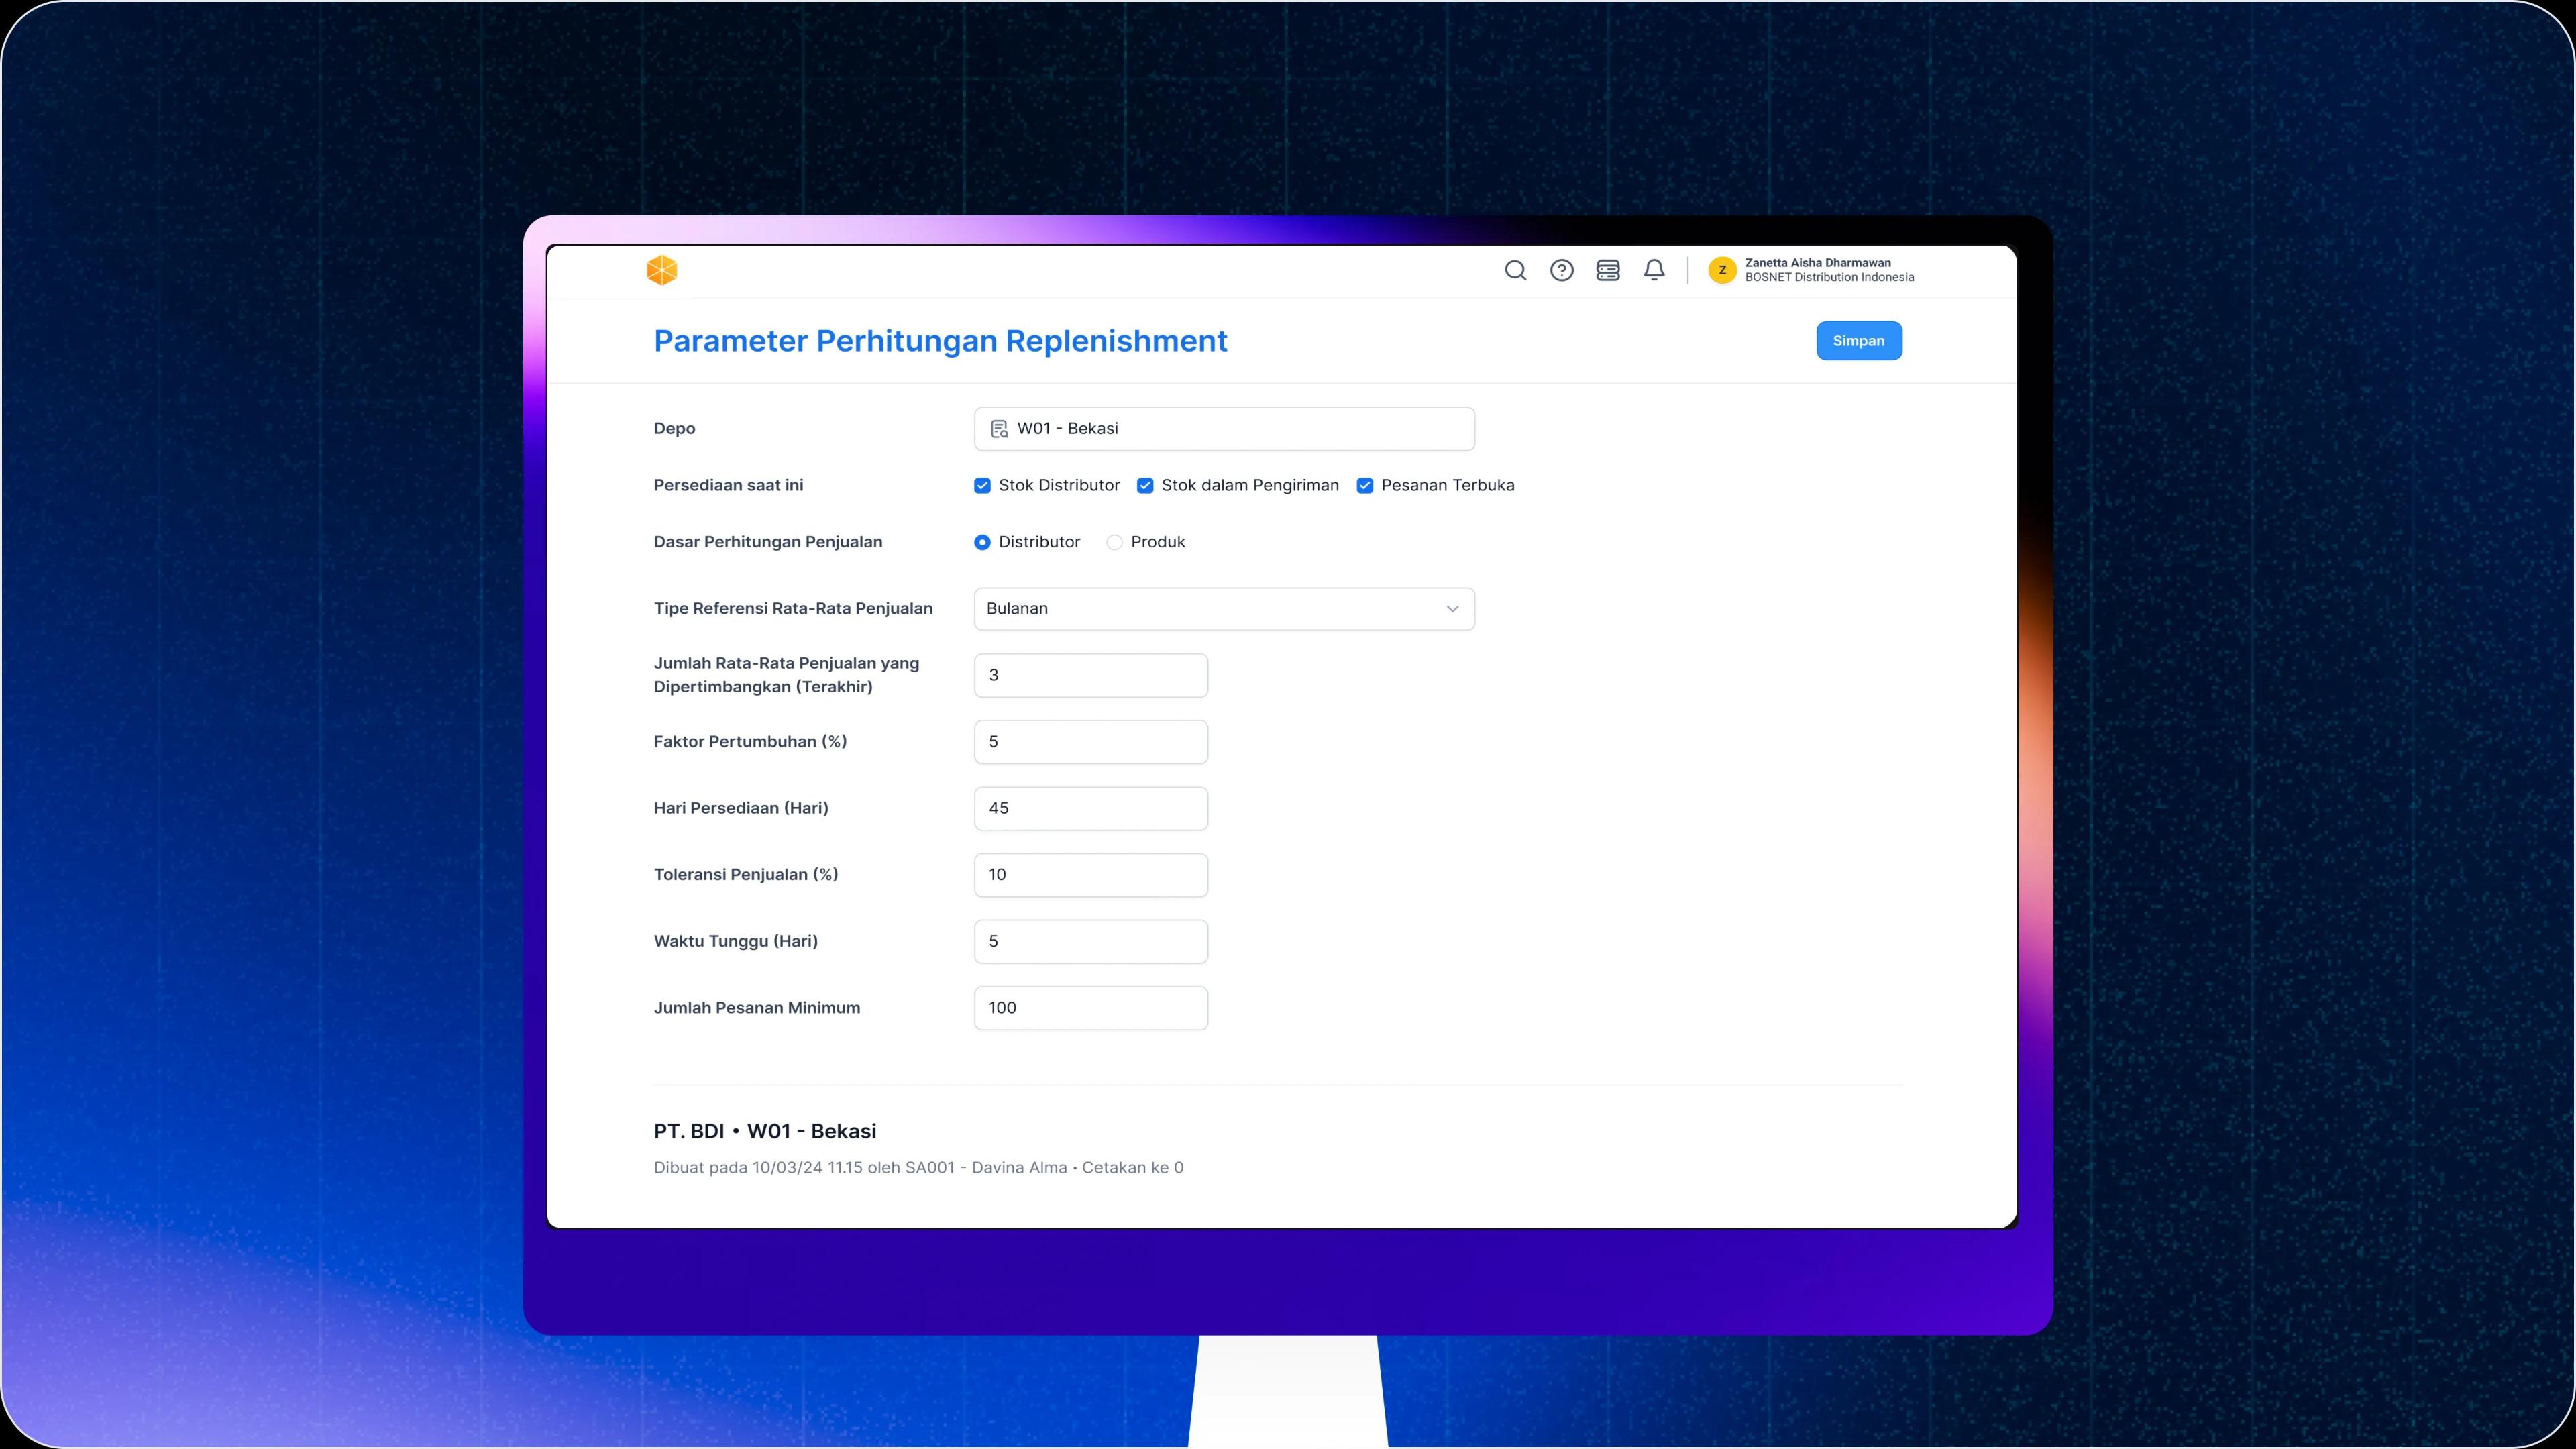Open the help question mark icon
Viewport: 2576px width, 1449px height.
pyautogui.click(x=1561, y=270)
